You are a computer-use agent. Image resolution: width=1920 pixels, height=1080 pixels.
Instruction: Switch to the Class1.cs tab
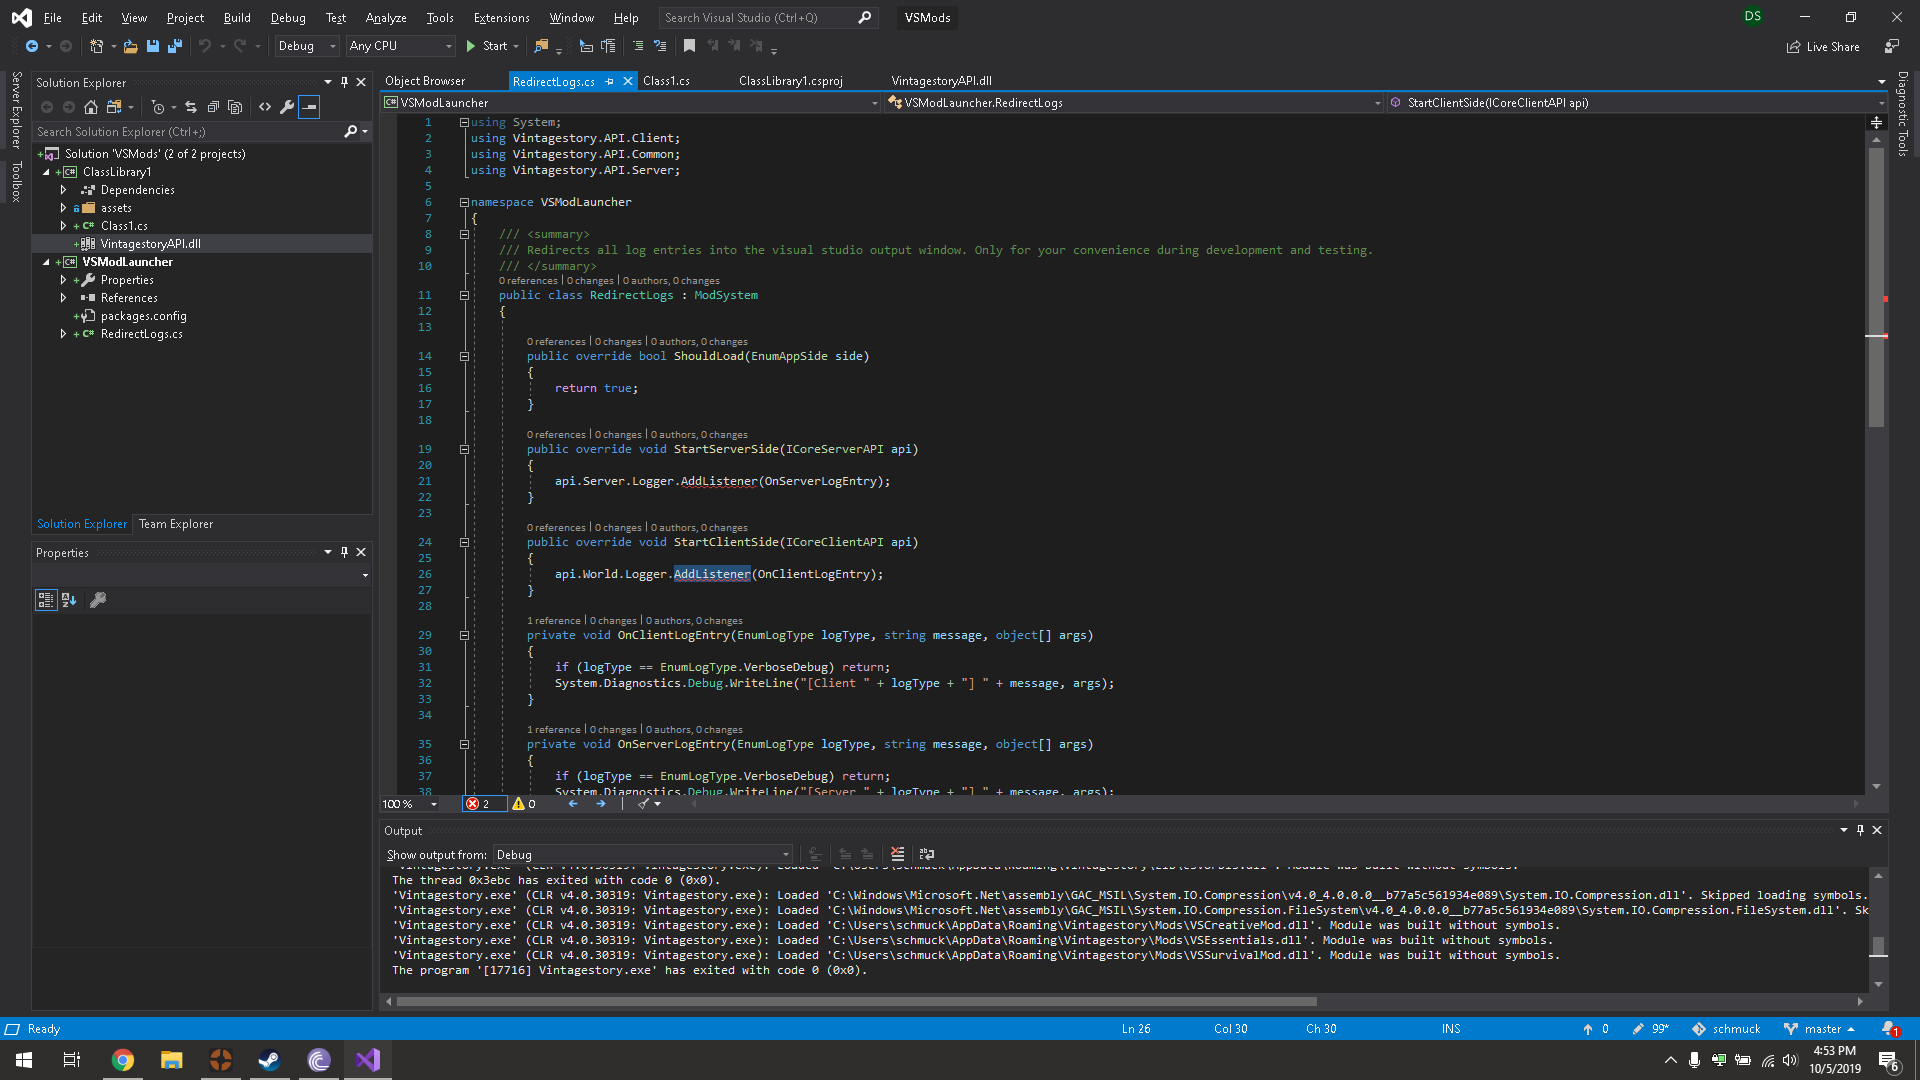[x=666, y=81]
